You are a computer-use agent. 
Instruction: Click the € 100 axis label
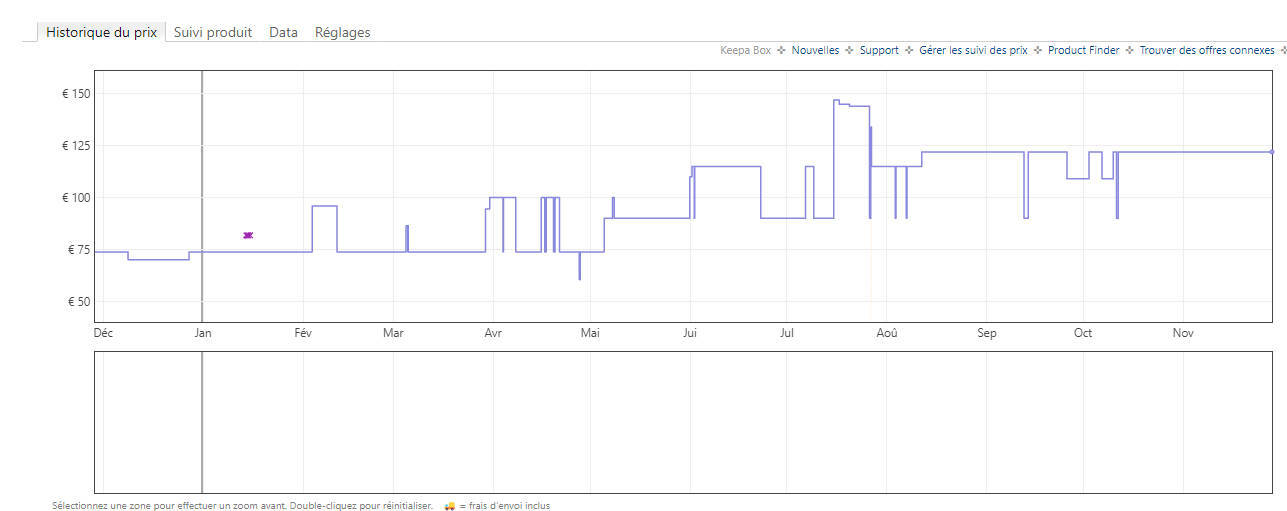tap(76, 198)
